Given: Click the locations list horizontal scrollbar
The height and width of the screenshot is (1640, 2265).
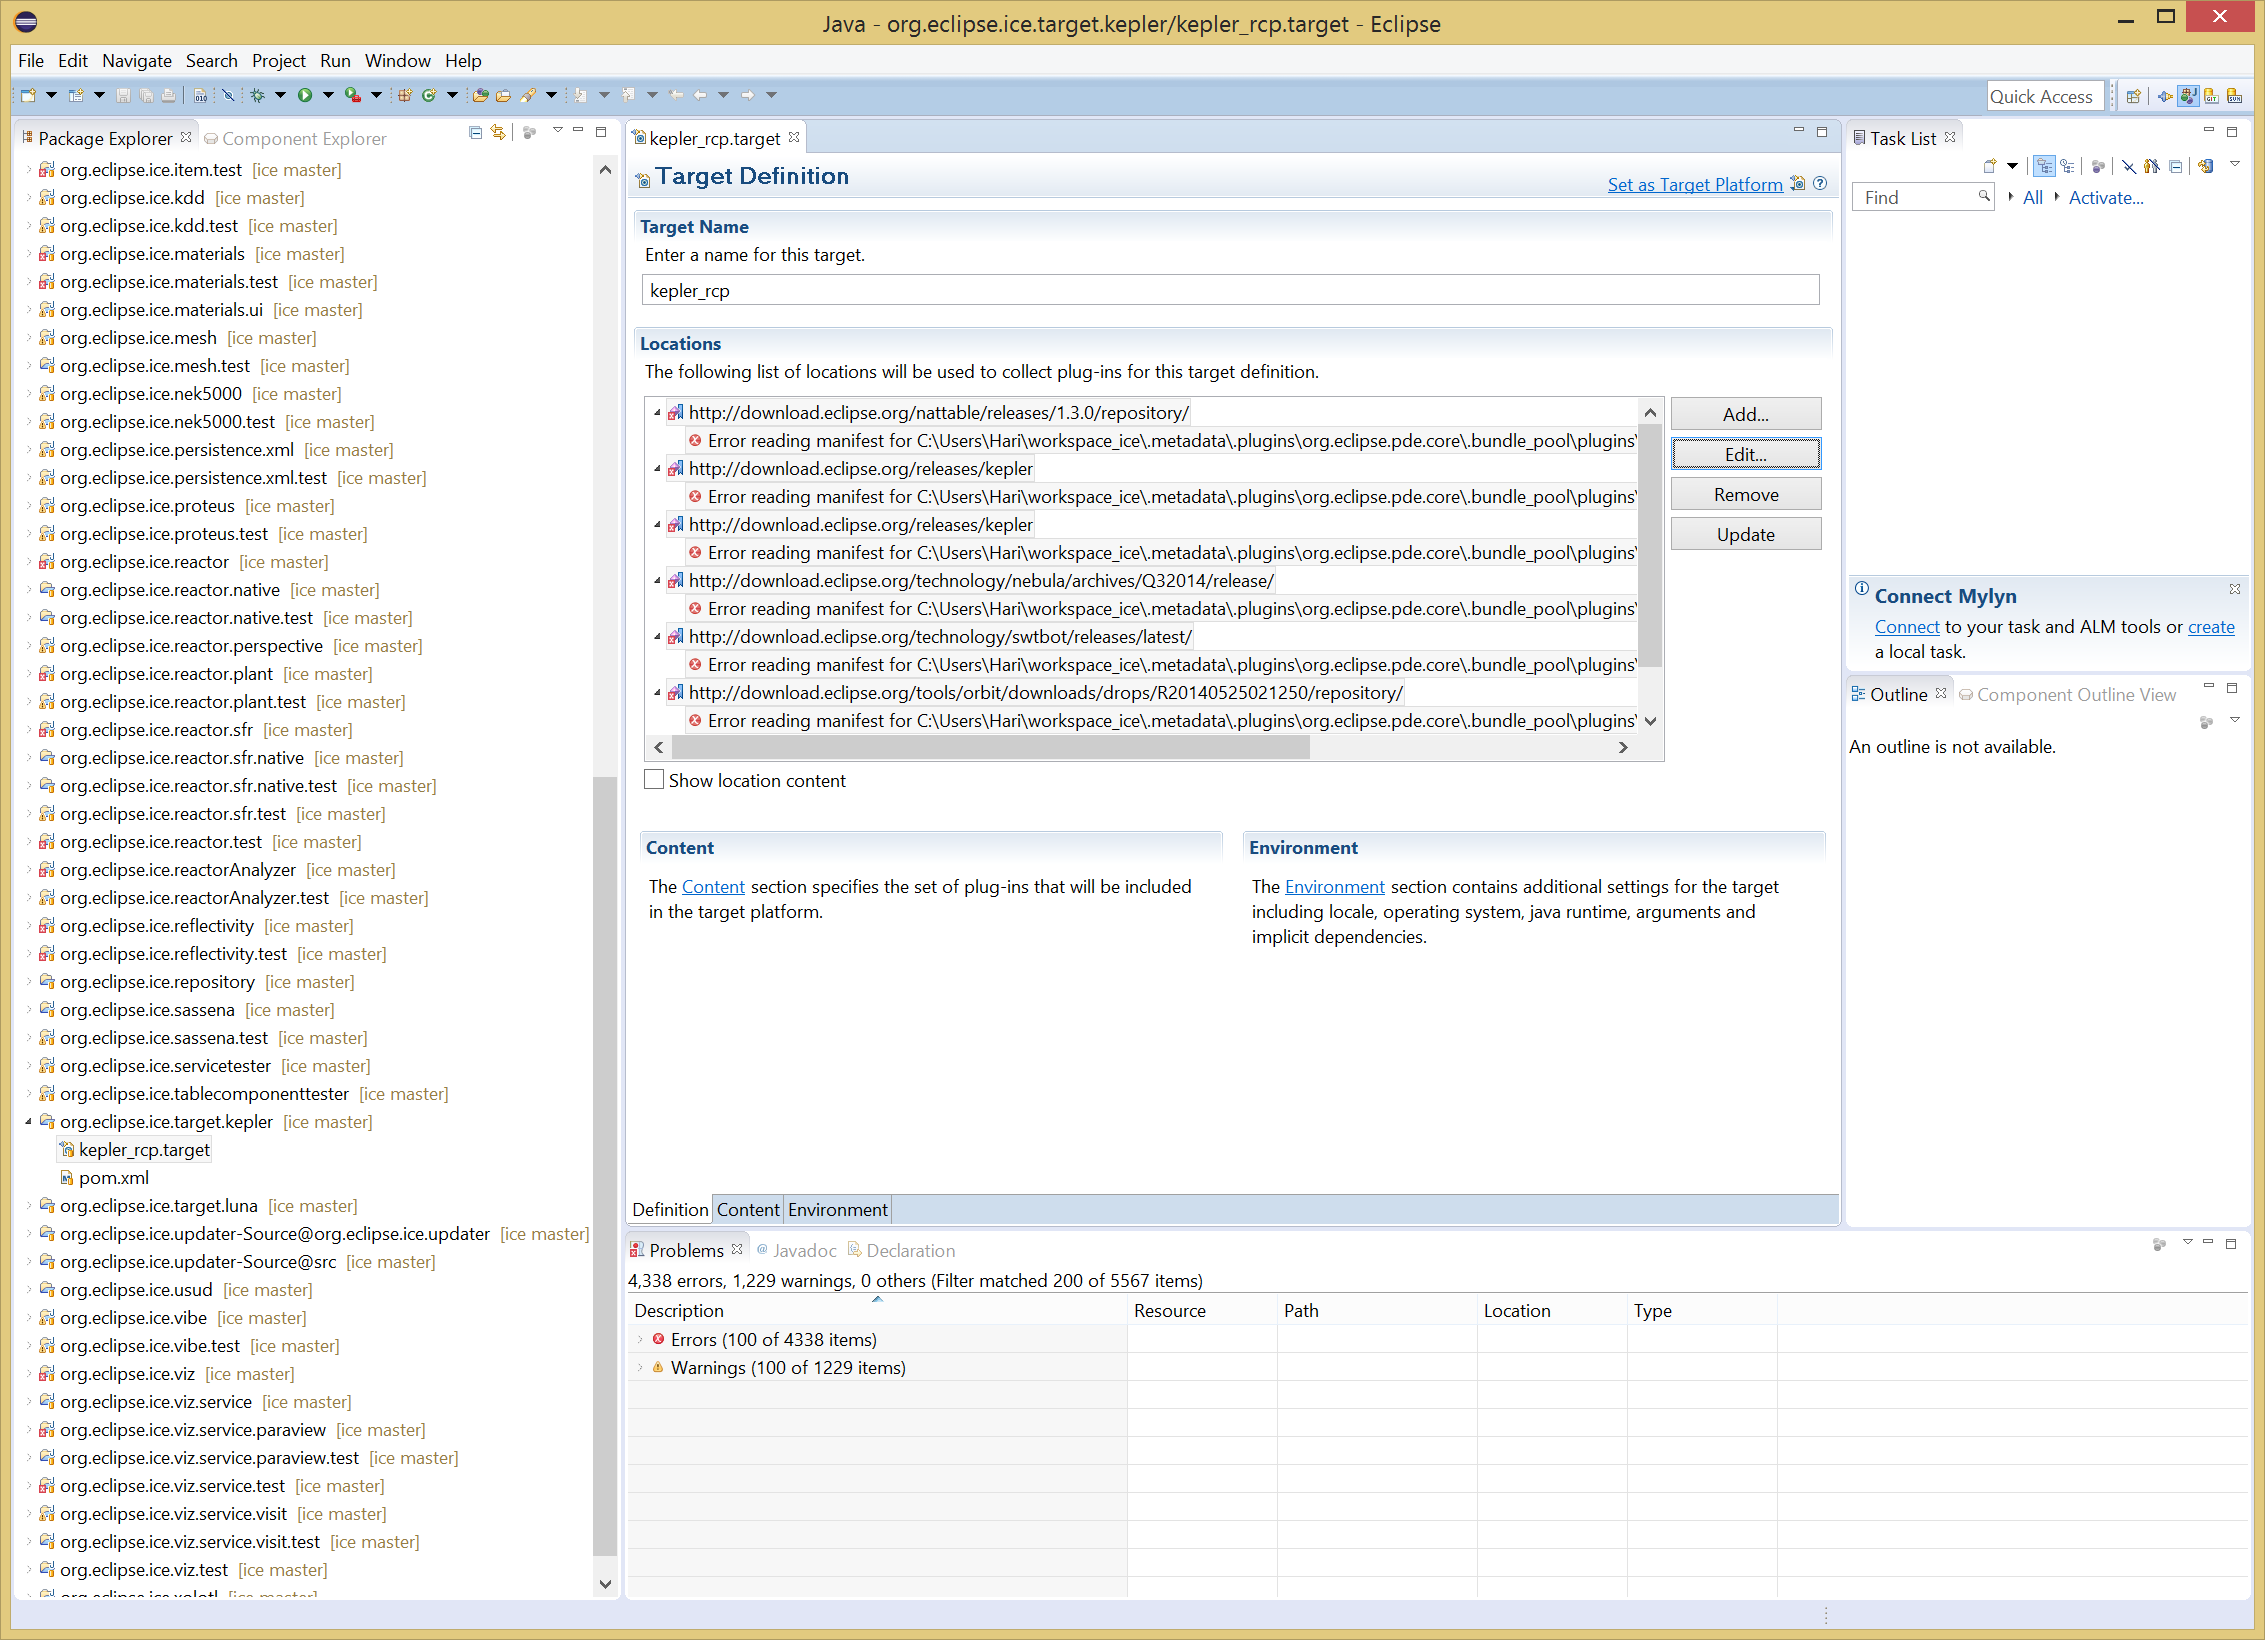Looking at the screenshot, I should click(990, 747).
